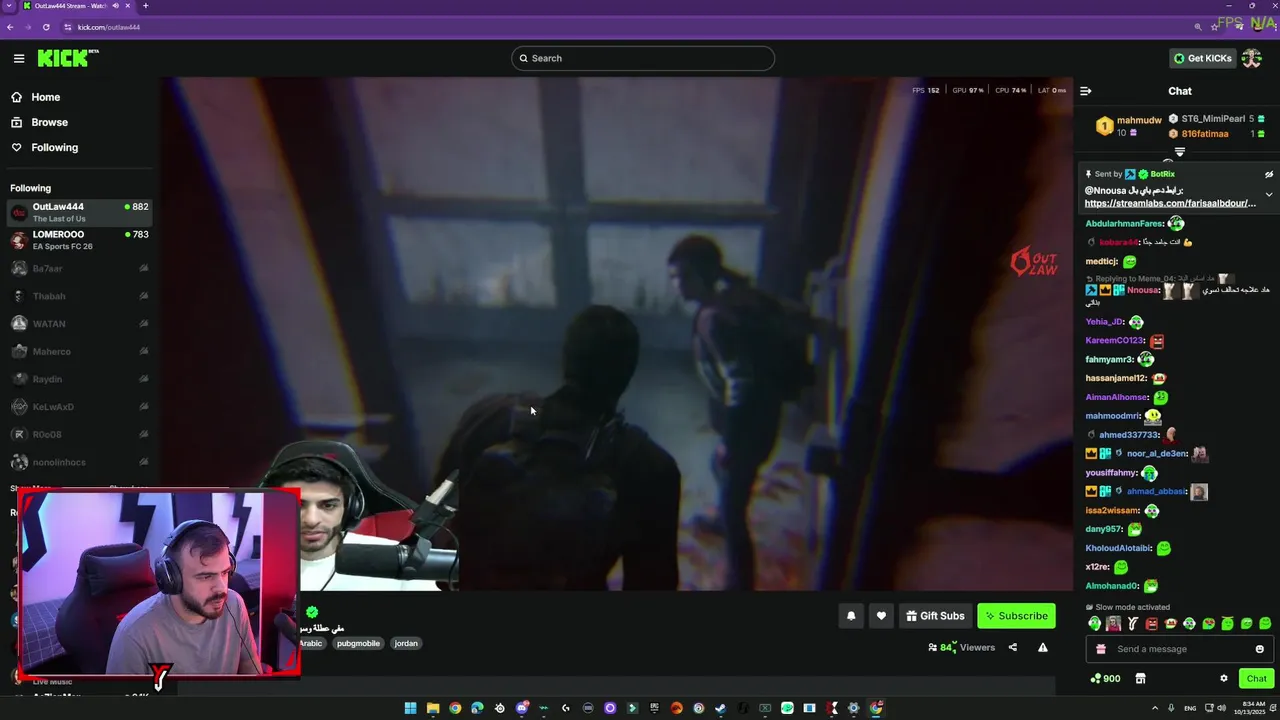Screen dimensions: 1280x720
Task: Open Thabah offline channel
Action: (x=79, y=296)
